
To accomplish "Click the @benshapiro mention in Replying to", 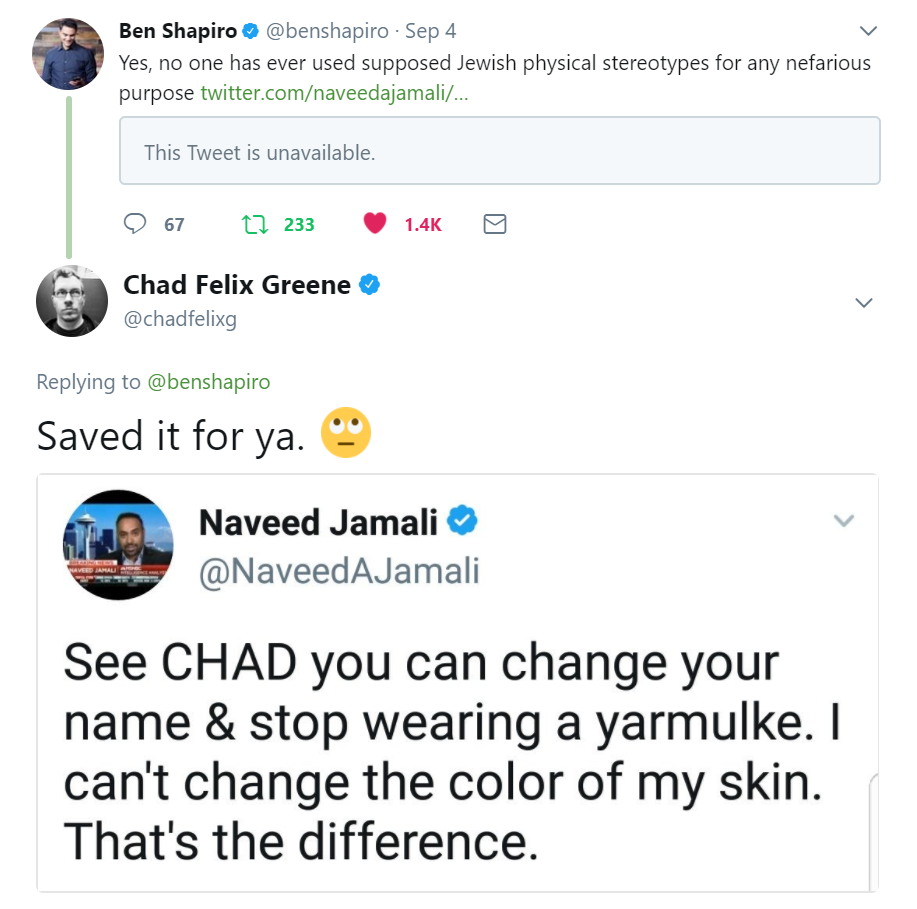I will coord(208,381).
